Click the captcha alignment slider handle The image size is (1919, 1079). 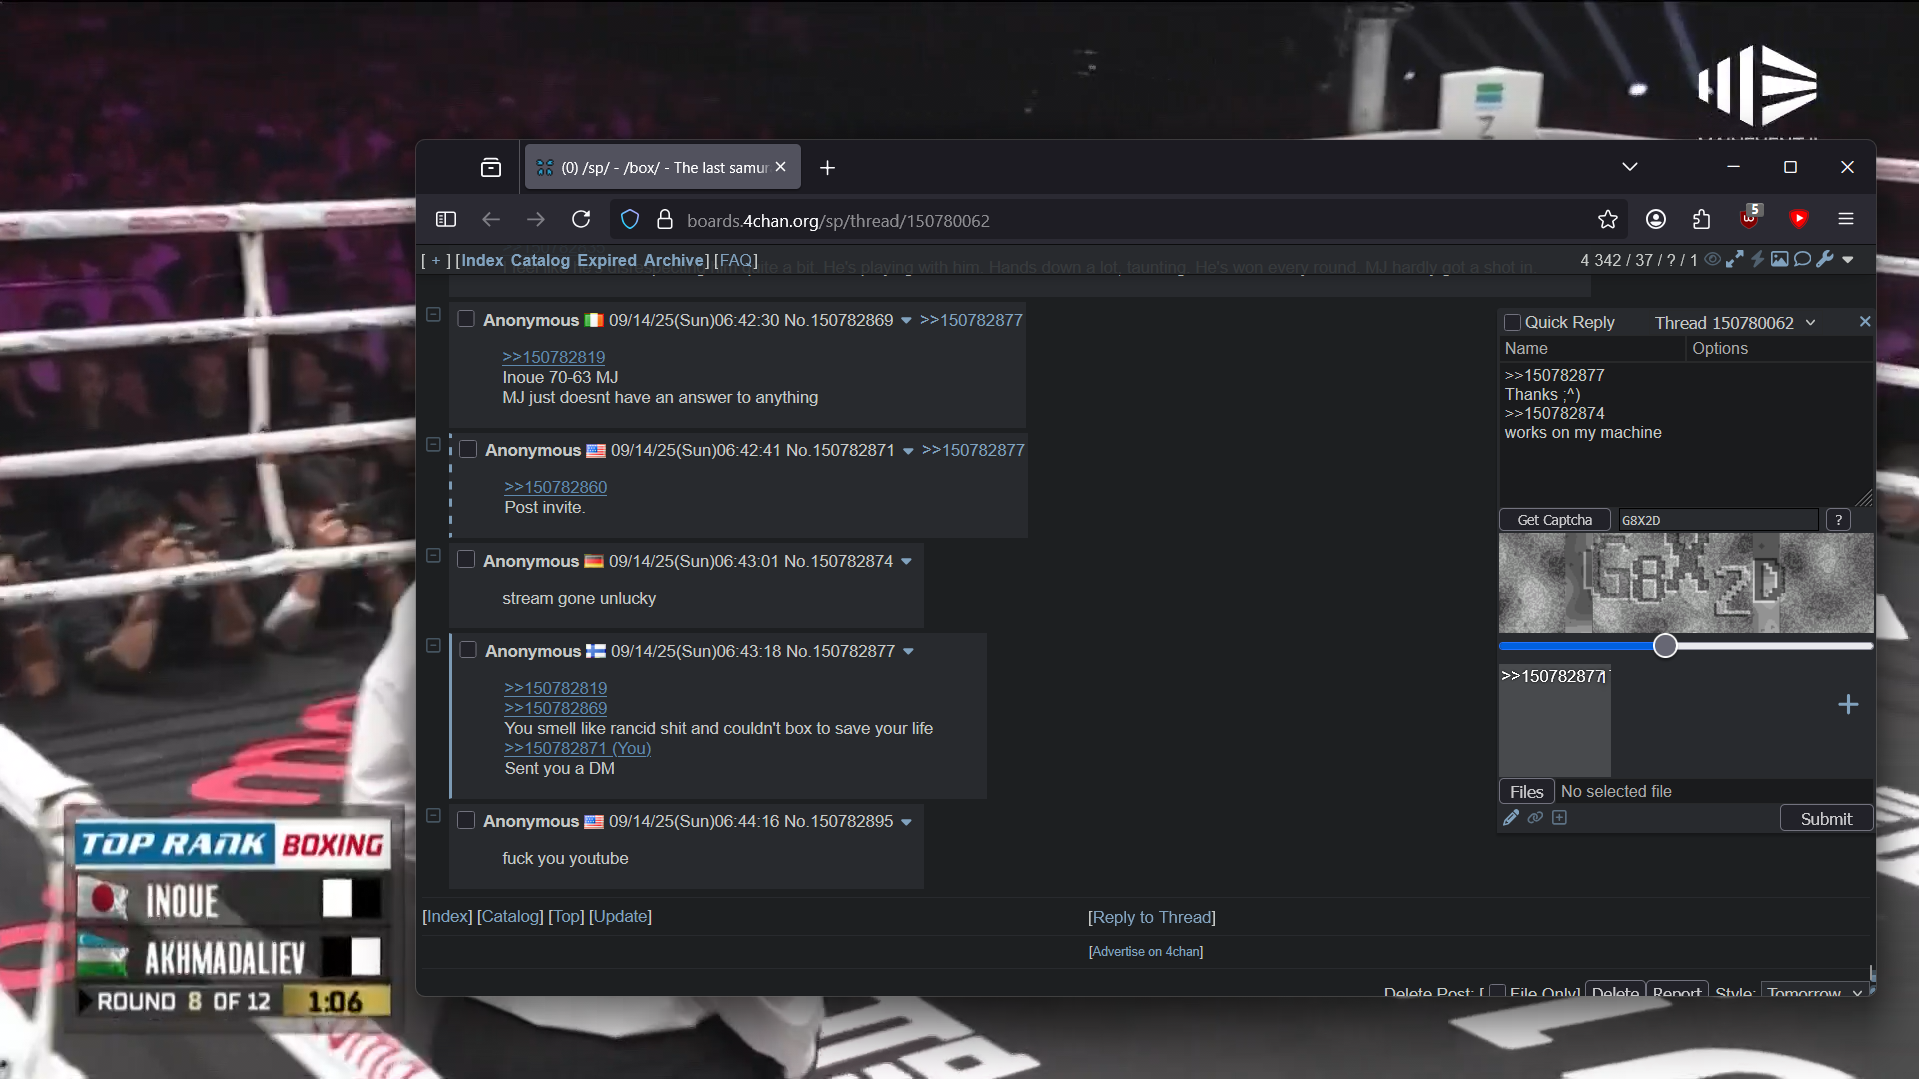tap(1665, 646)
